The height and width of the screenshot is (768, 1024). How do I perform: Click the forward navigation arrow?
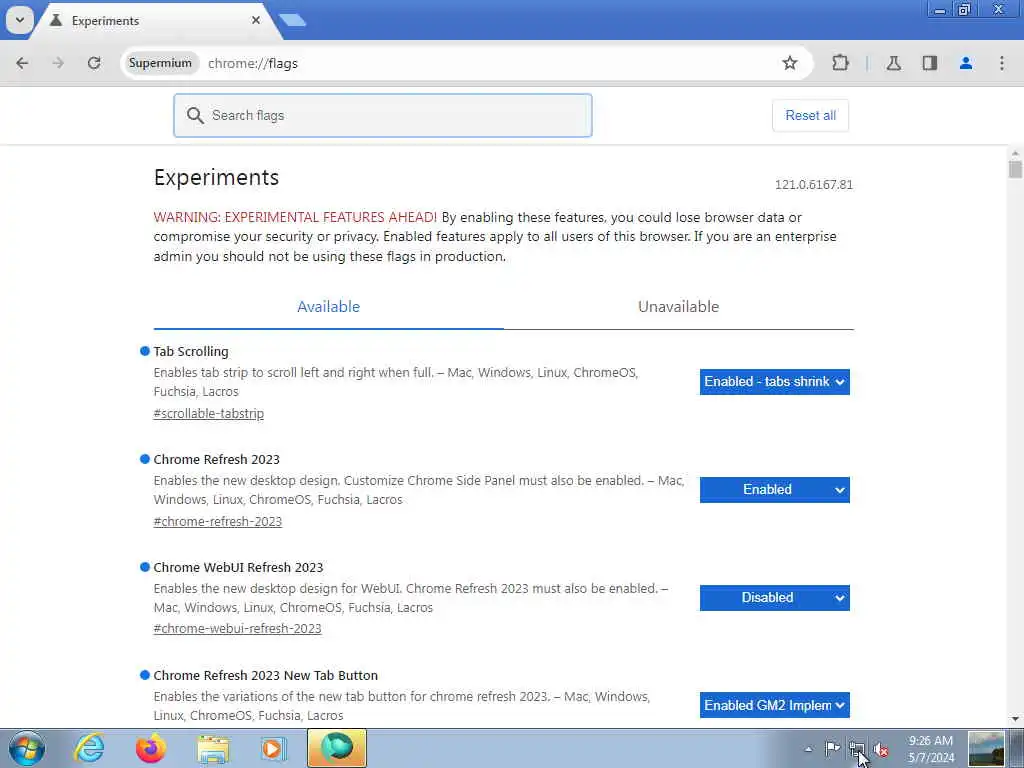(58, 63)
